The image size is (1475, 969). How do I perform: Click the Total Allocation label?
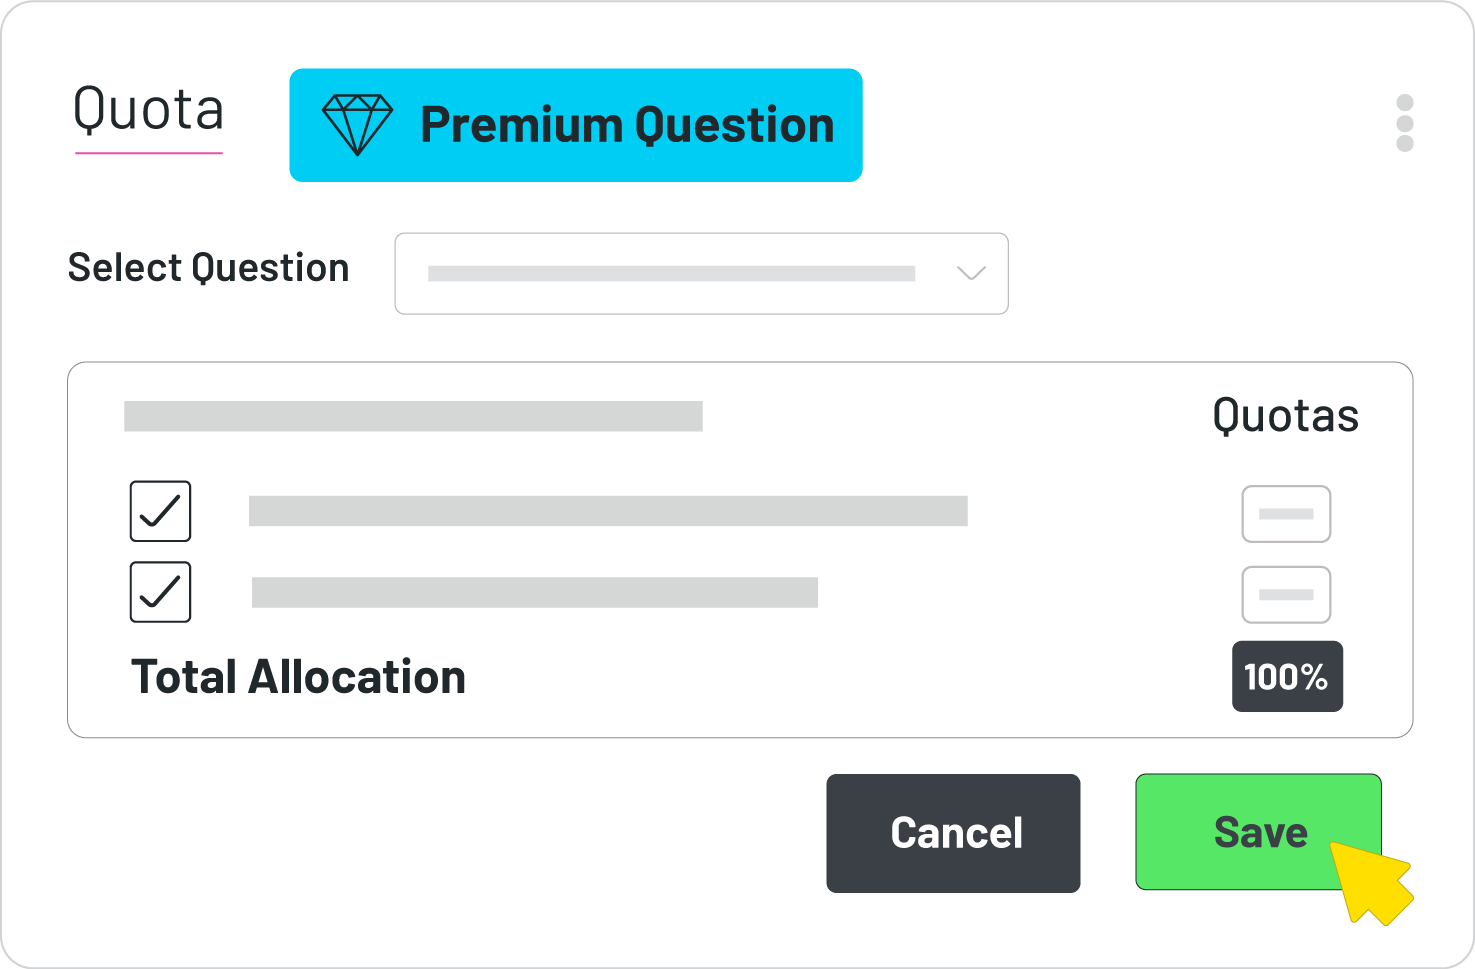[x=298, y=677]
